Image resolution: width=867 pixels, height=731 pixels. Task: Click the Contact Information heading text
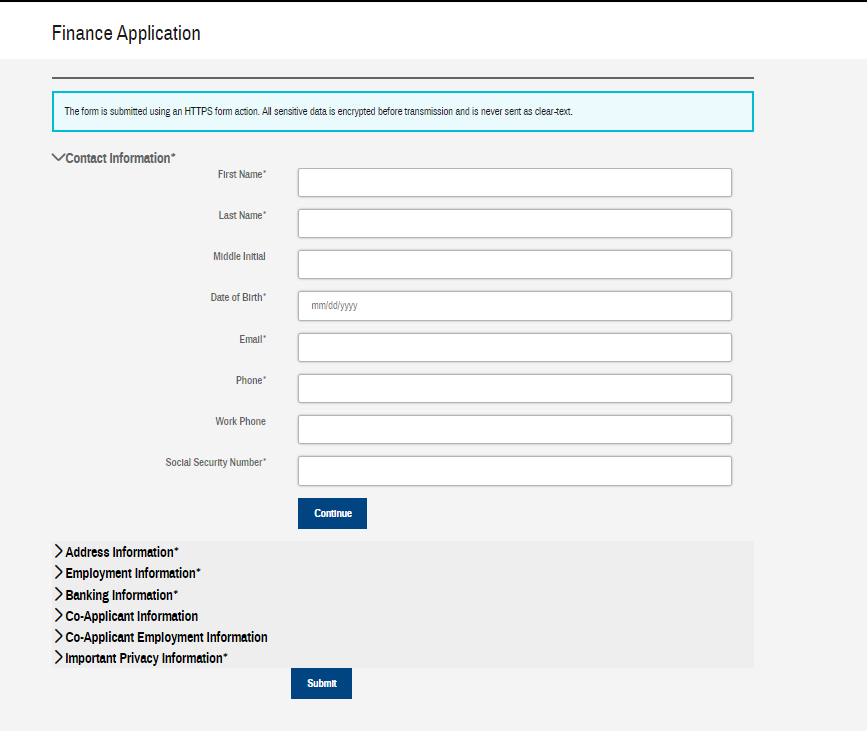(x=121, y=158)
